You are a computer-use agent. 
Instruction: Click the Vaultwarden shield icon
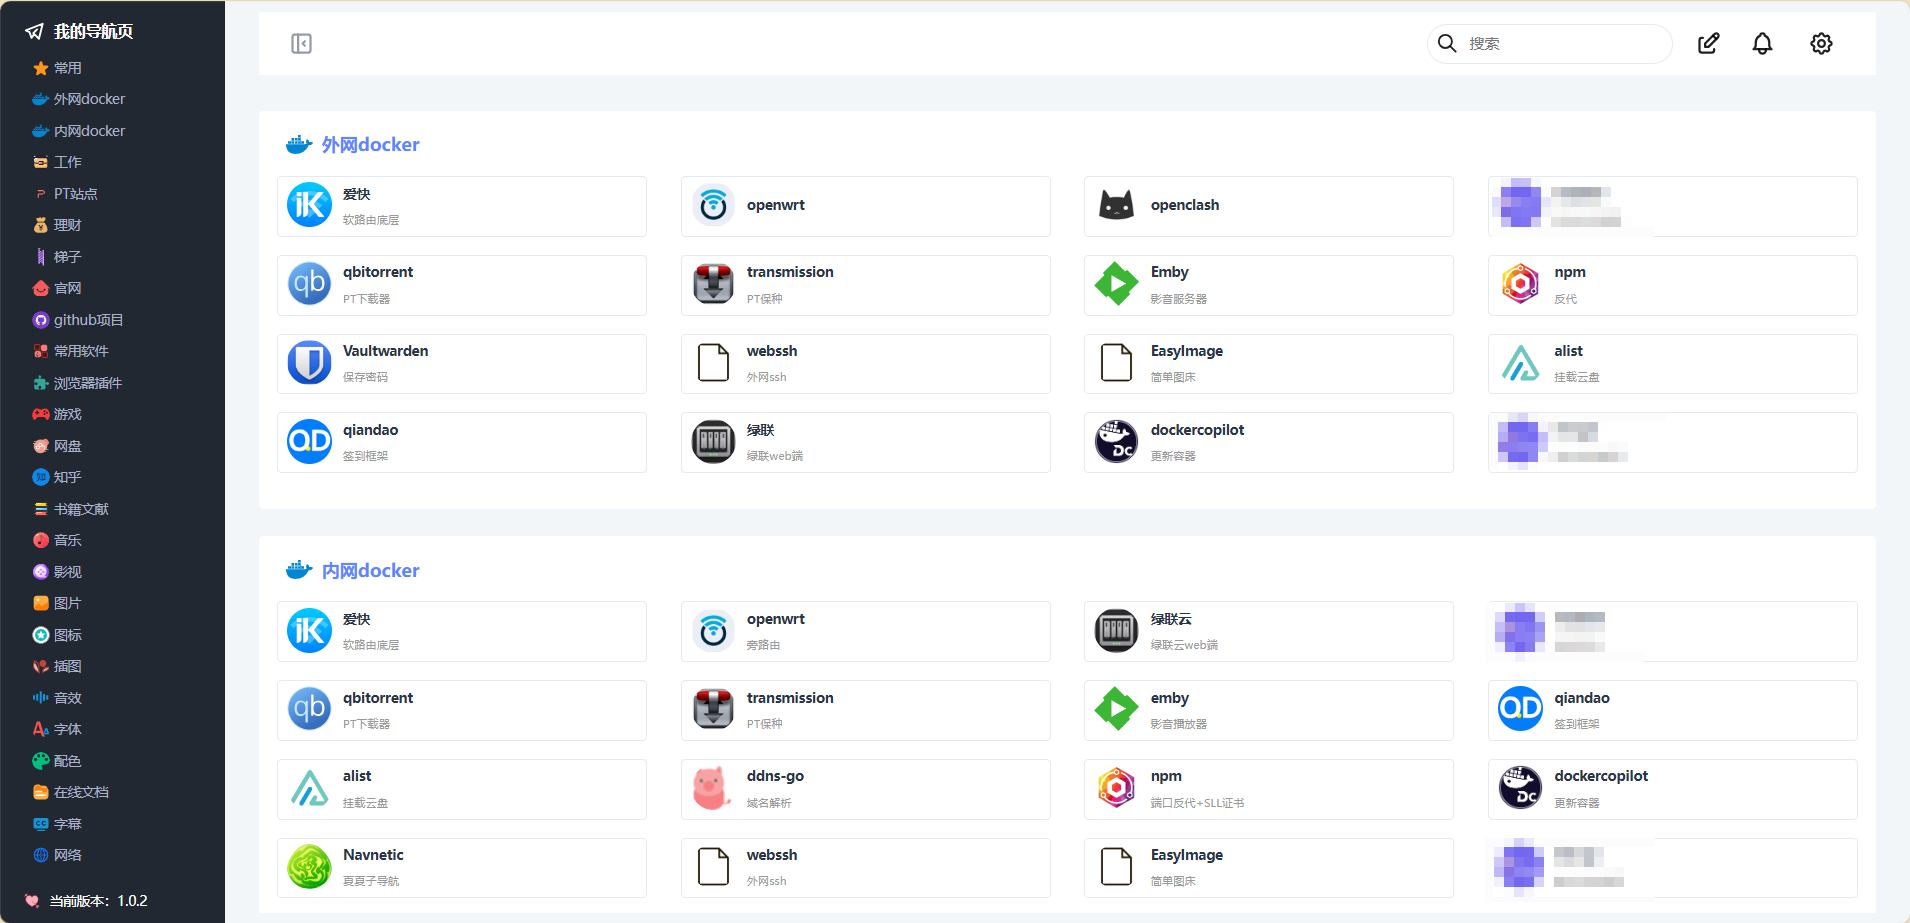click(x=309, y=363)
